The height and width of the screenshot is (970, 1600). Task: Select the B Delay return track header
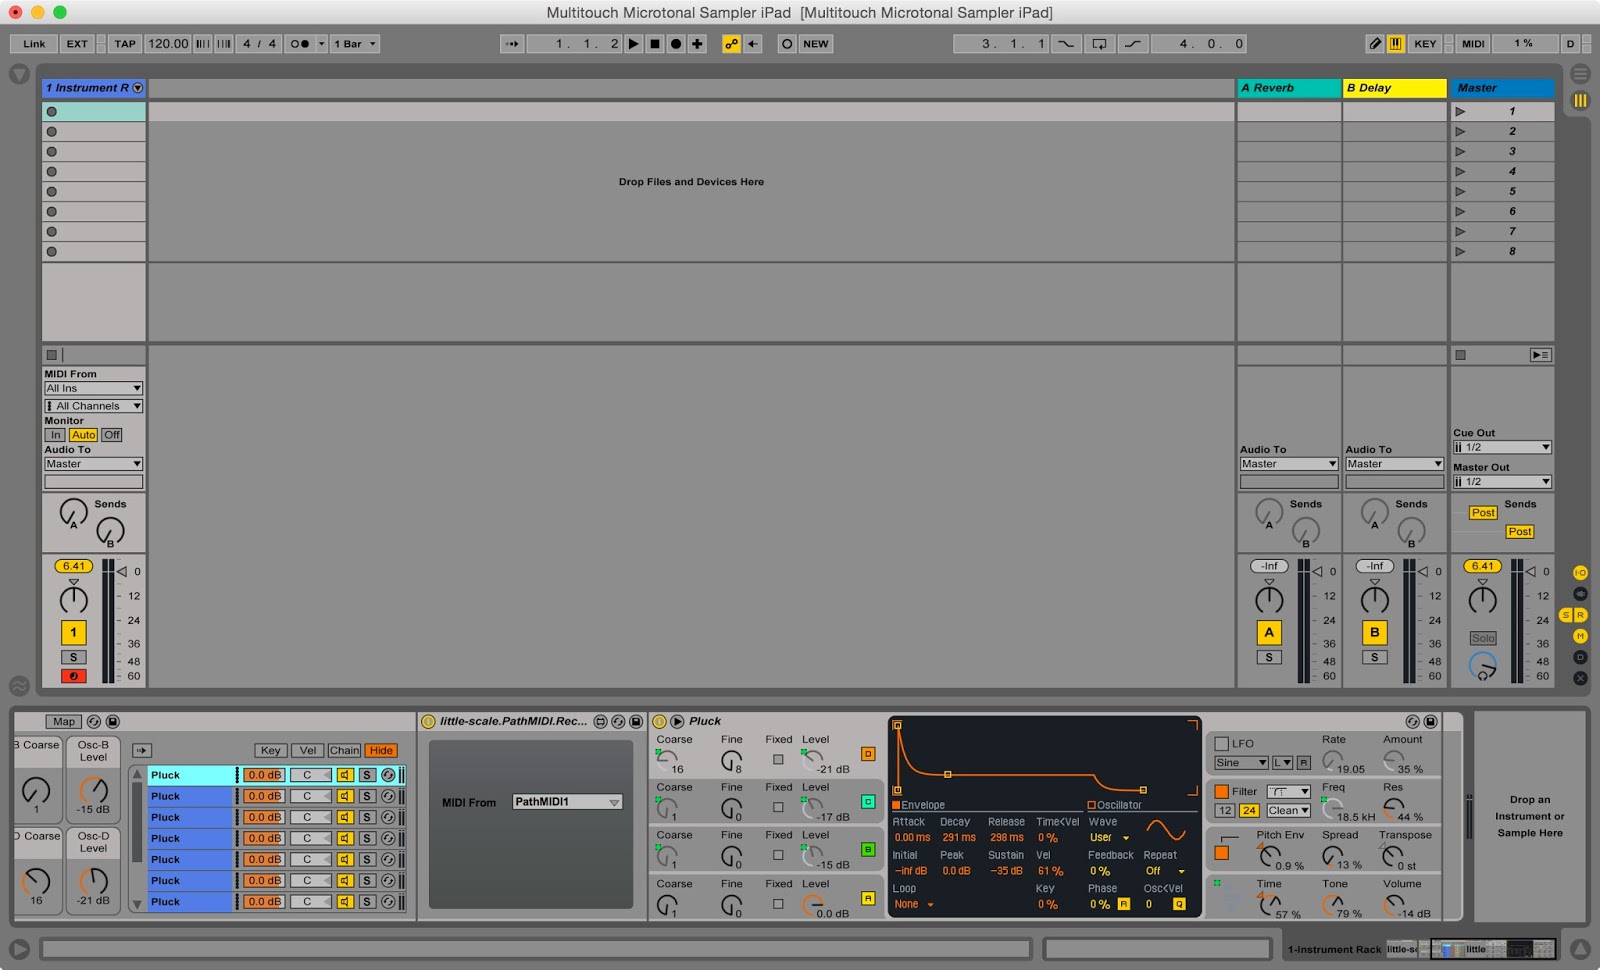click(x=1395, y=88)
